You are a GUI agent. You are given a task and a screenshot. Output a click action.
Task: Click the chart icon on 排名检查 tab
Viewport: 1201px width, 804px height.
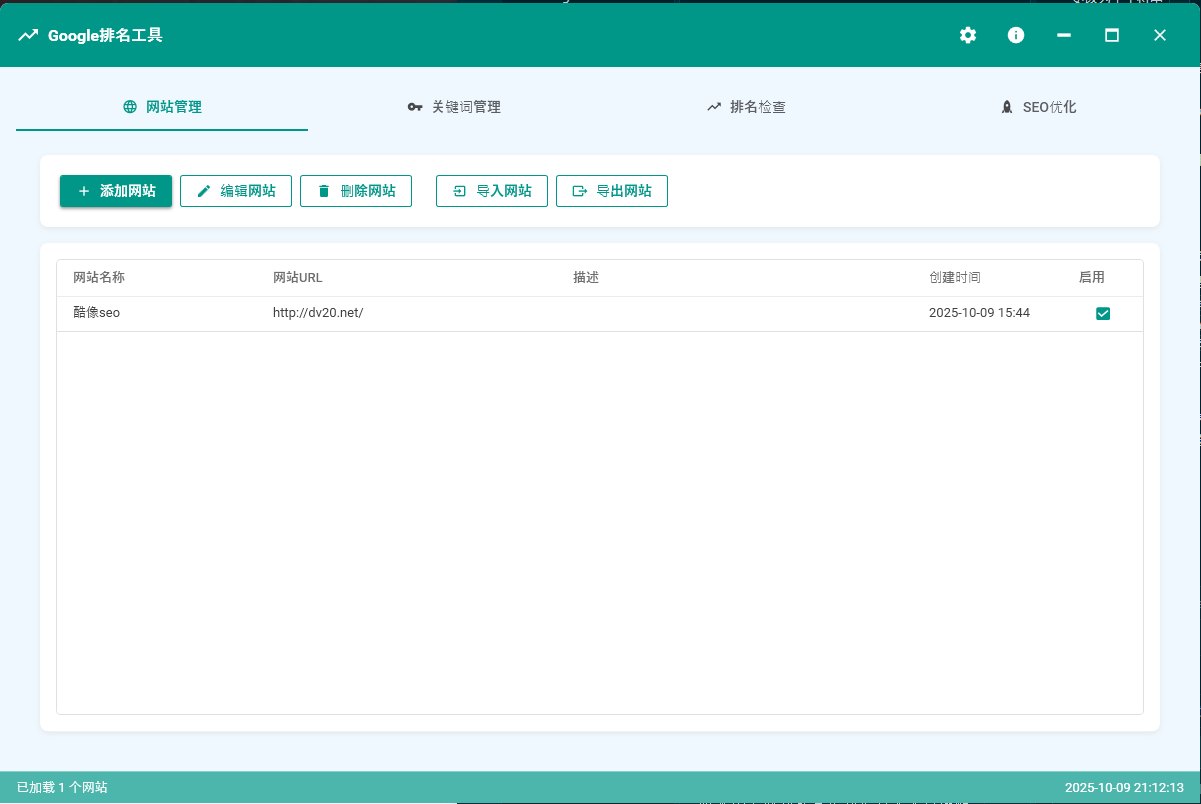714,107
